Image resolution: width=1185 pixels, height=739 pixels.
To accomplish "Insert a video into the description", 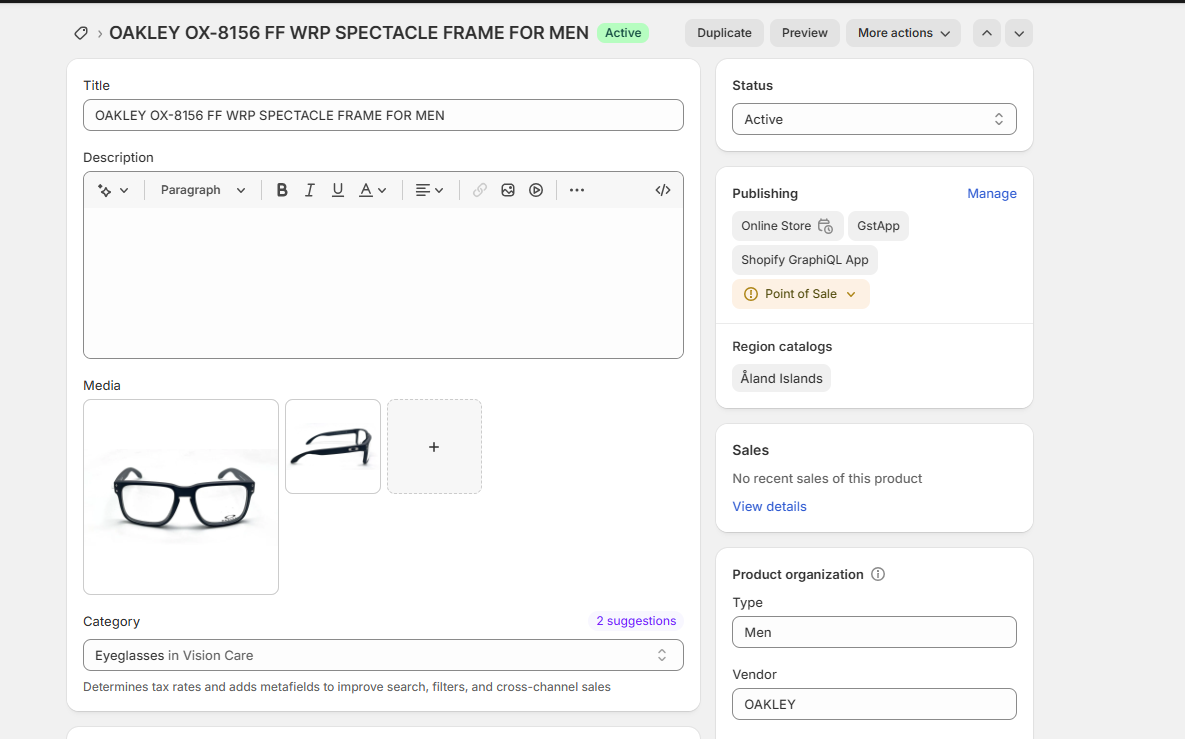I will (x=536, y=190).
